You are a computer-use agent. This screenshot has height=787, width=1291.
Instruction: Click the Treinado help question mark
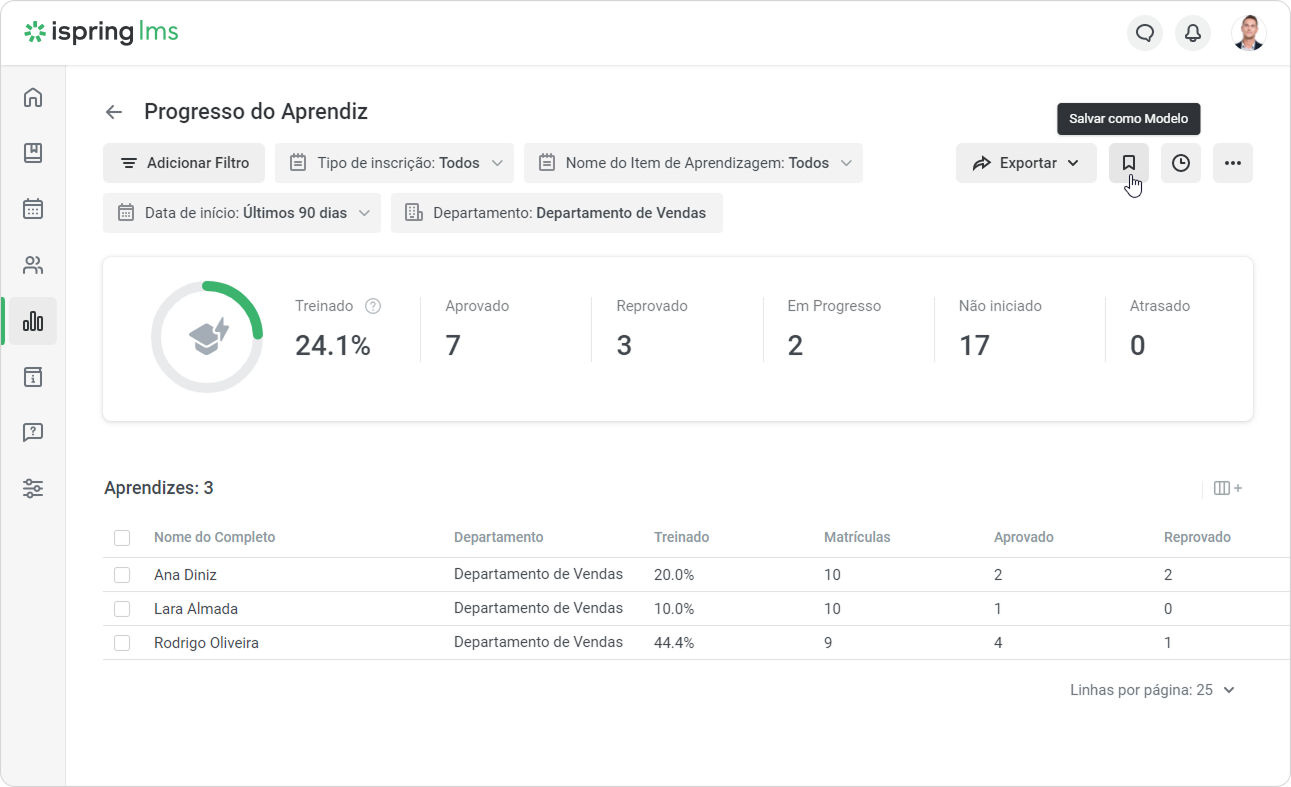tap(373, 306)
